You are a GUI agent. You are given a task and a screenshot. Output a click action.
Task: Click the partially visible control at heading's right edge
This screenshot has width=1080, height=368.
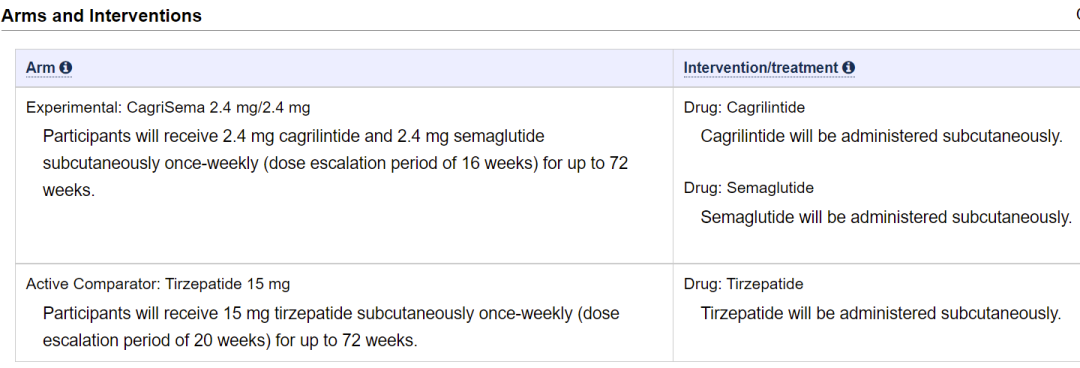point(1077,14)
